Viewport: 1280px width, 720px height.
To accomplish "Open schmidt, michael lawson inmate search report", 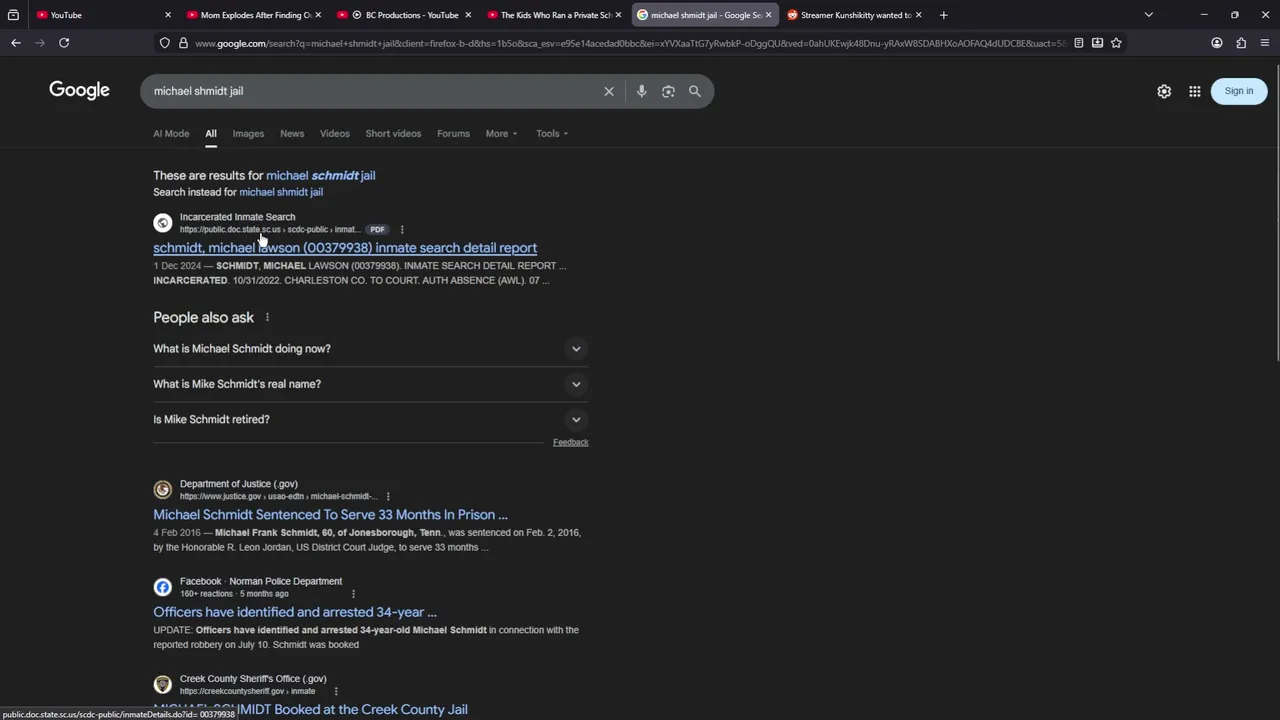I will (x=345, y=248).
